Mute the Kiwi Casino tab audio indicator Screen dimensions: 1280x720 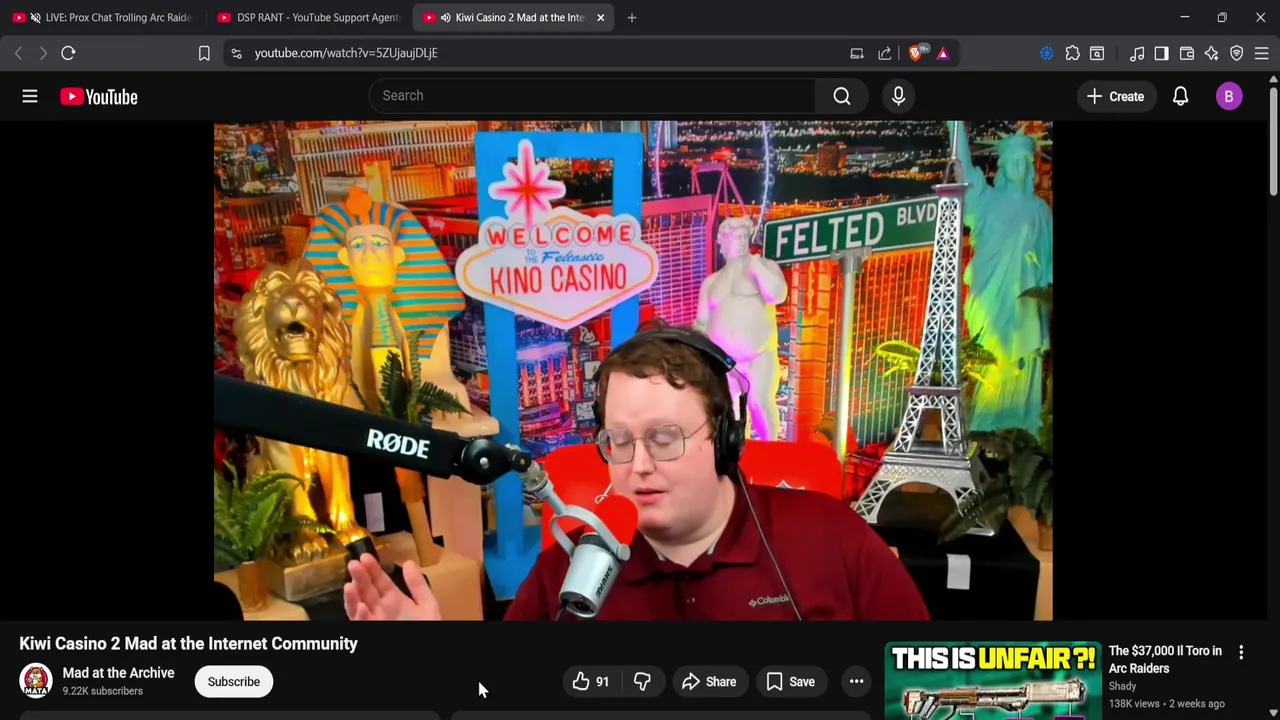pyautogui.click(x=445, y=17)
